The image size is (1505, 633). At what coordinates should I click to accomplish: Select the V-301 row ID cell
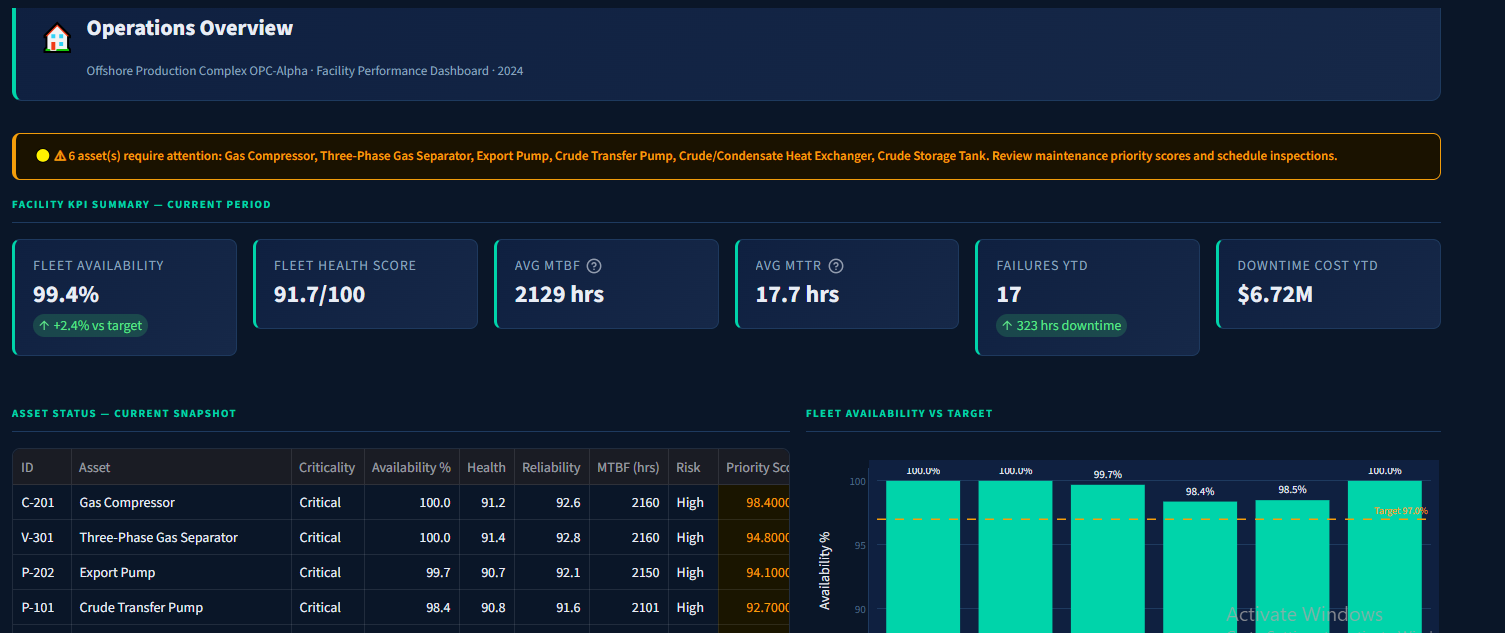point(42,537)
